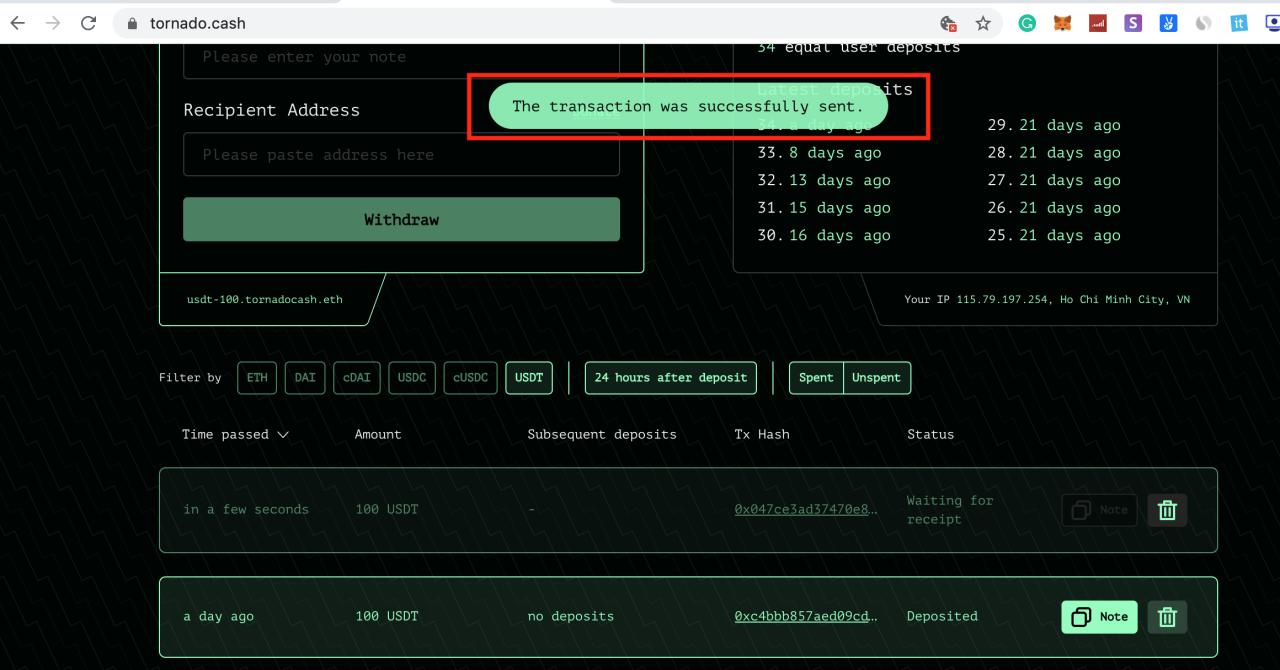Screen dimensions: 1280x670
Task: Click the "Recipient Address" label
Action: pyautogui.click(x=271, y=110)
